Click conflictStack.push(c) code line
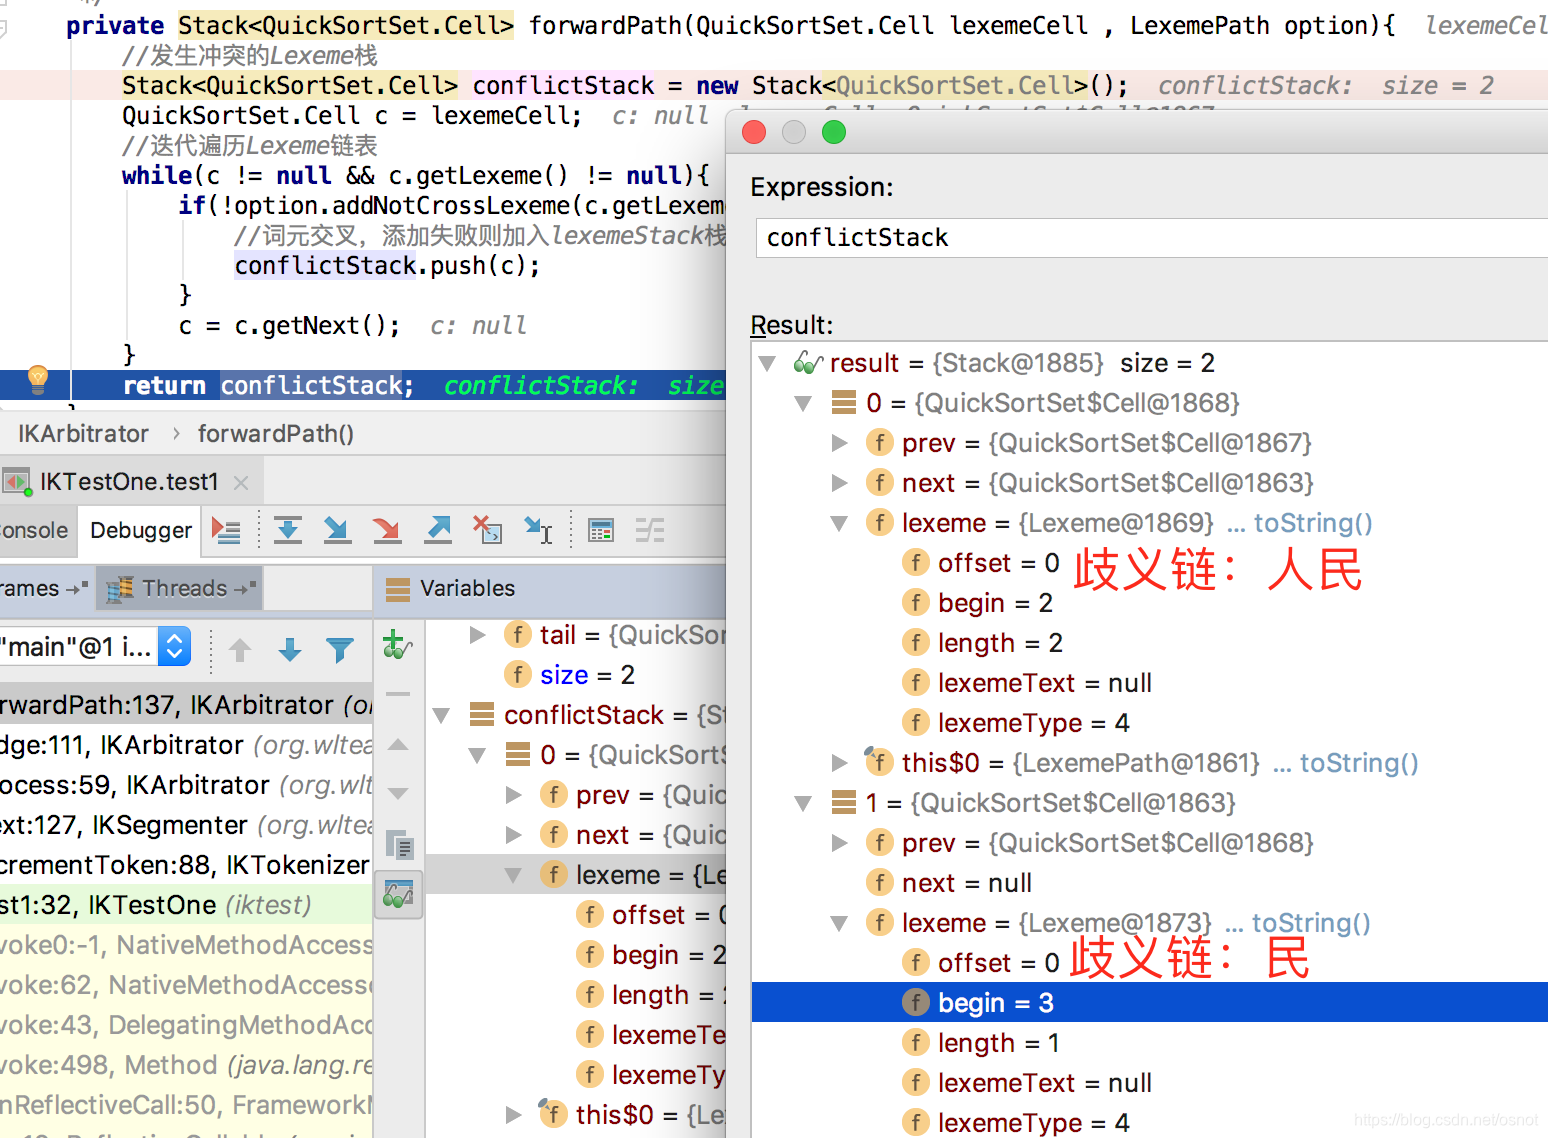This screenshot has height=1138, width=1548. pyautogui.click(x=387, y=265)
